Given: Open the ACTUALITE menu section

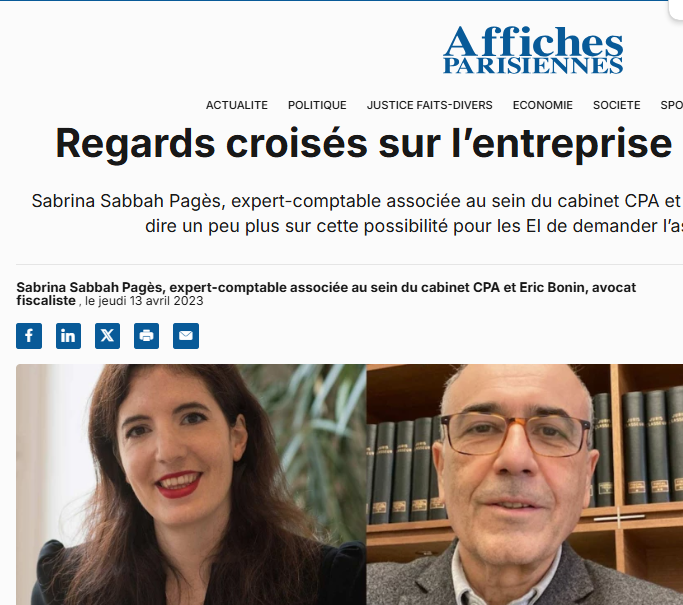Looking at the screenshot, I should point(237,105).
